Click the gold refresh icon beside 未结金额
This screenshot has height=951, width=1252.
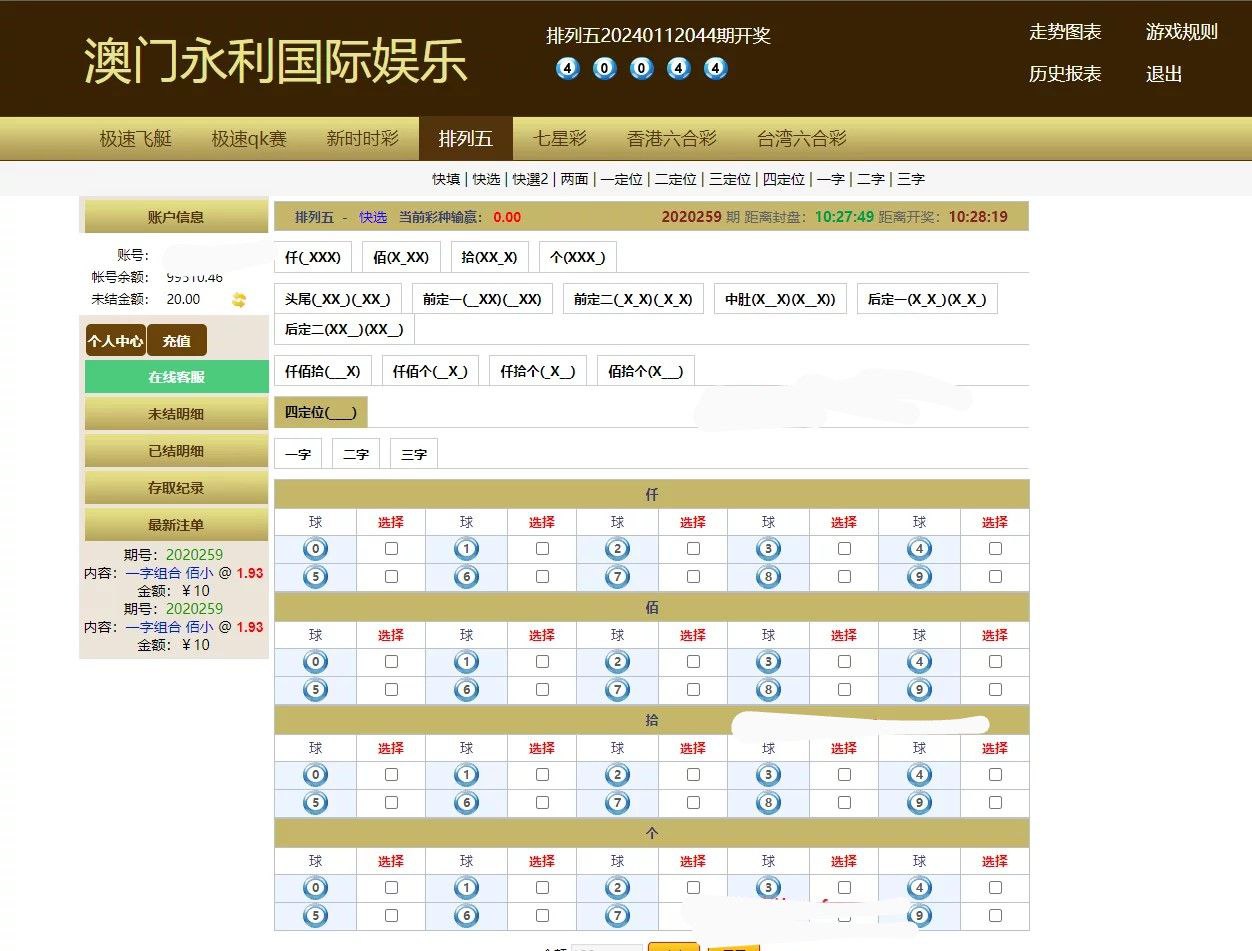point(239,300)
